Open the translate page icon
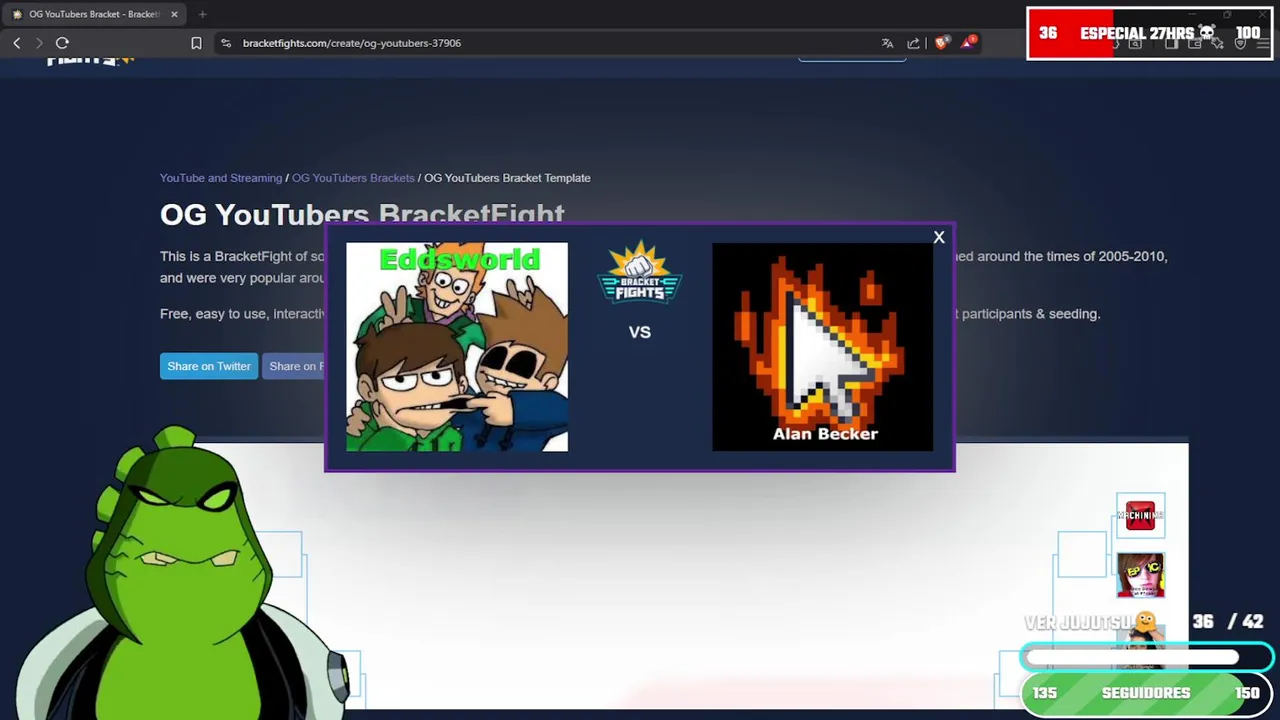1280x720 pixels. tap(887, 43)
